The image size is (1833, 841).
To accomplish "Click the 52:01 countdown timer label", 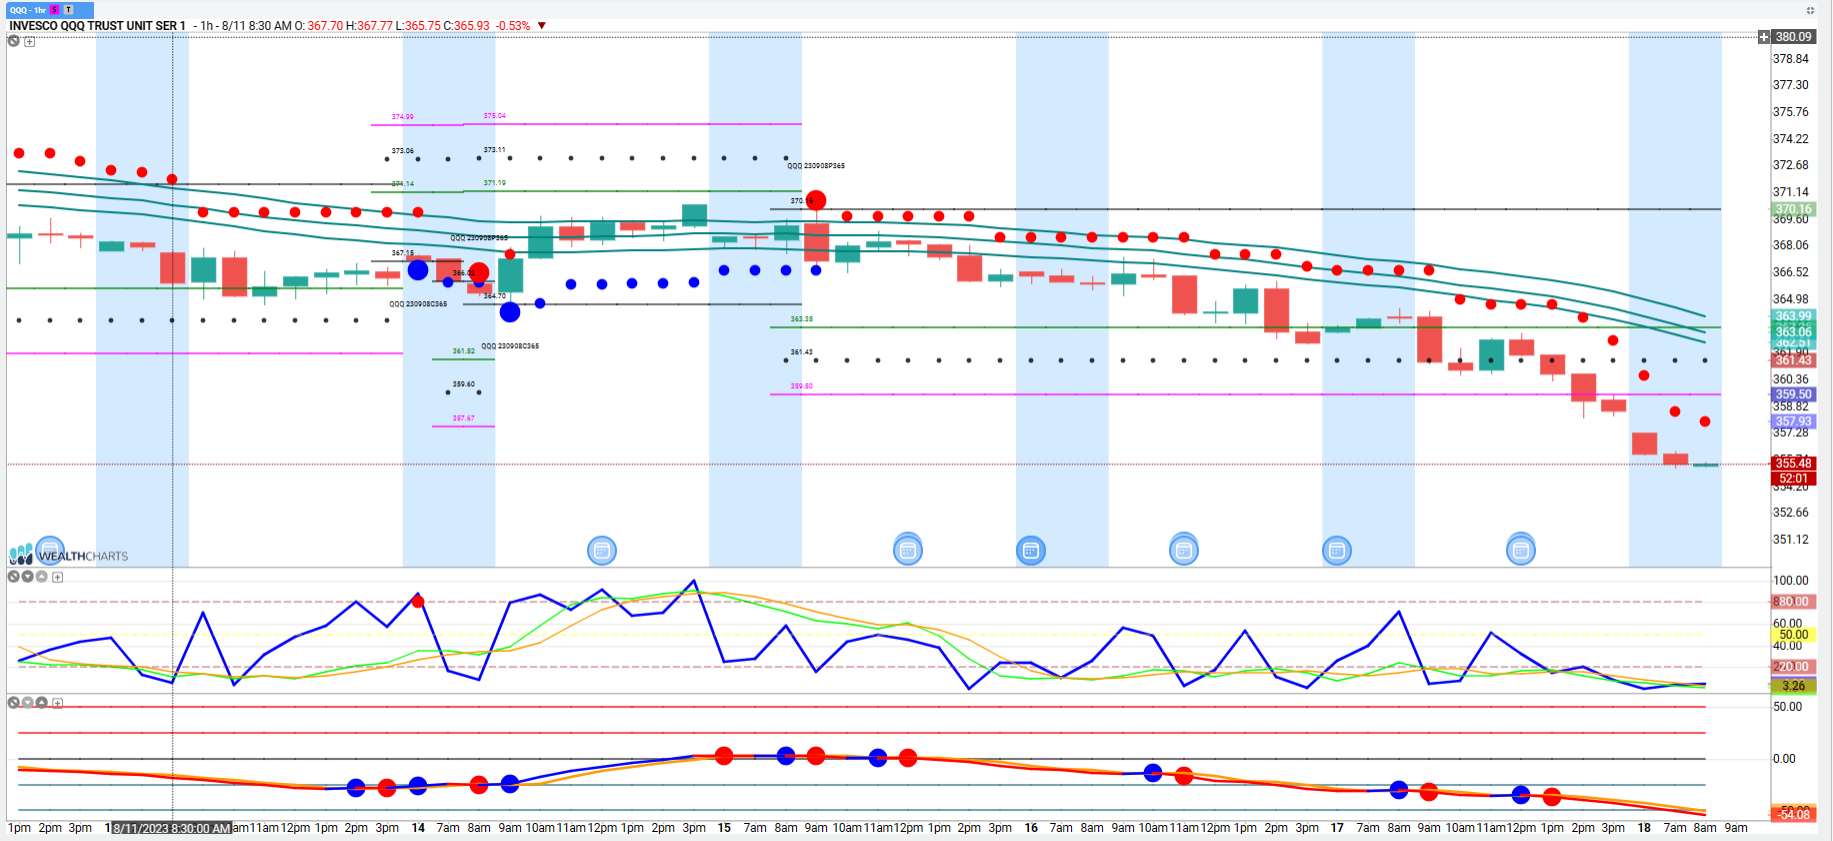I will 1793,478.
